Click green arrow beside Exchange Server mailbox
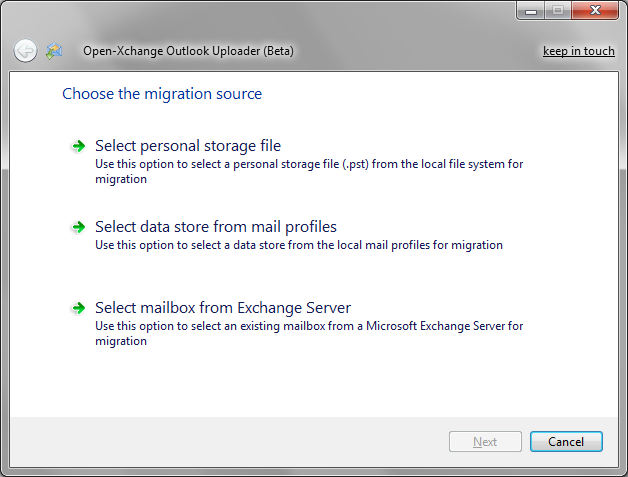Viewport: 628px width, 477px height. tap(78, 308)
